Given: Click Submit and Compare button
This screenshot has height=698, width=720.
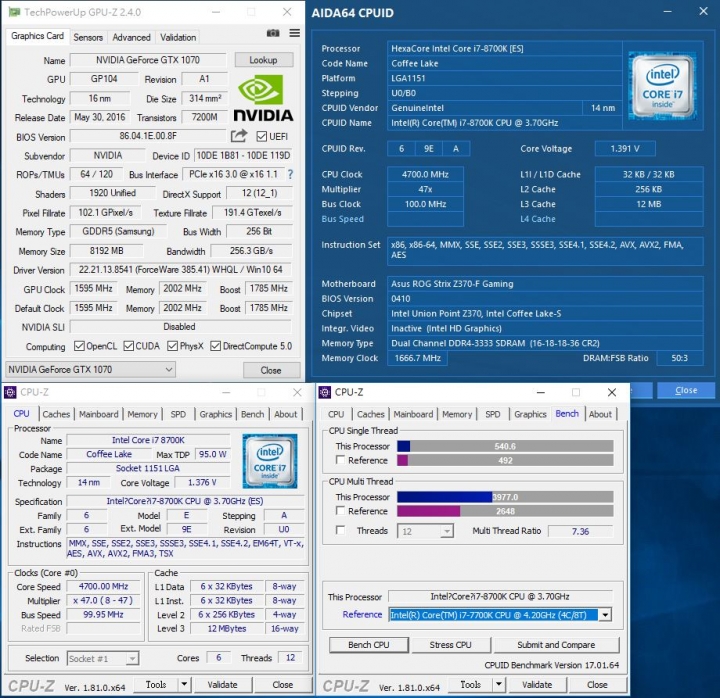Looking at the screenshot, I should [556, 645].
